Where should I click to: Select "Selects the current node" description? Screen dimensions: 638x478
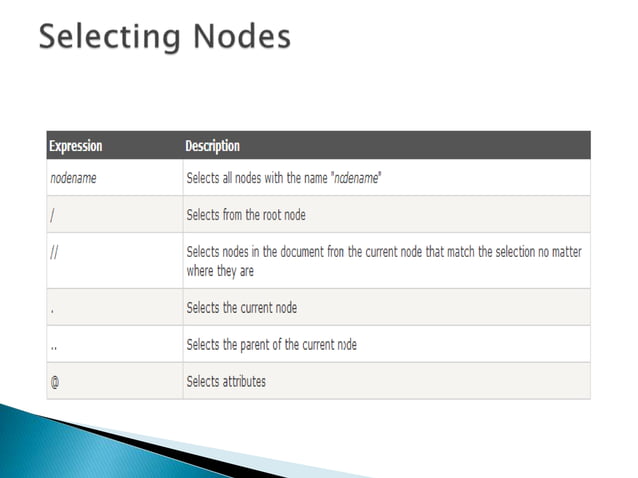coord(242,308)
